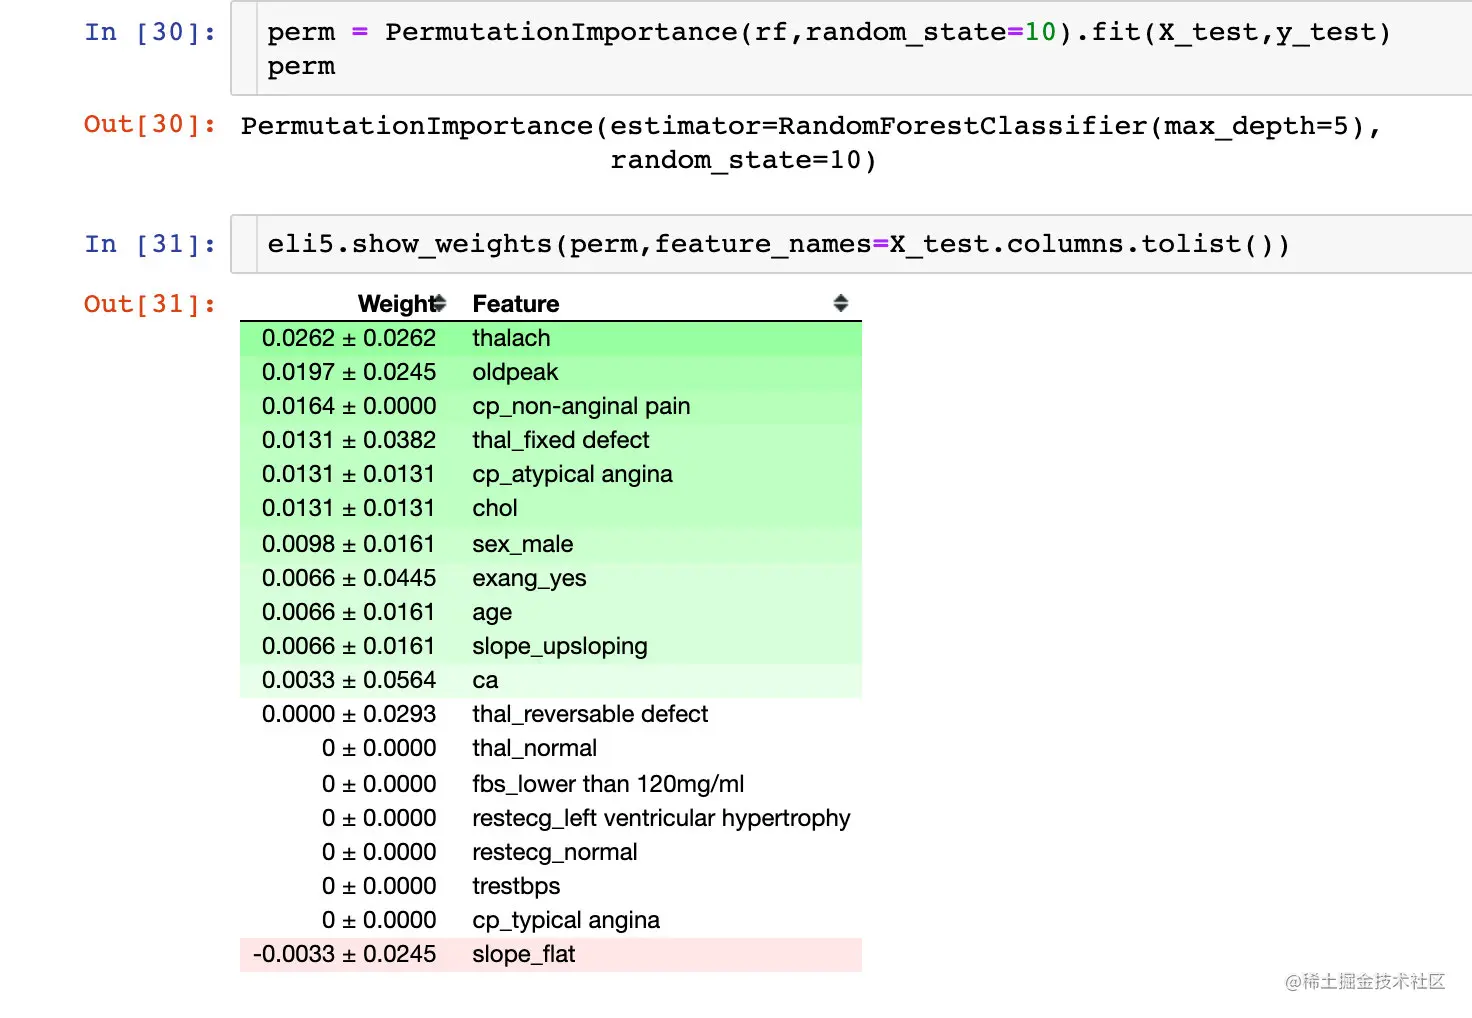Screen dimensions: 1472x1018
Task: Select the trestbps feature row
Action: tap(551, 886)
